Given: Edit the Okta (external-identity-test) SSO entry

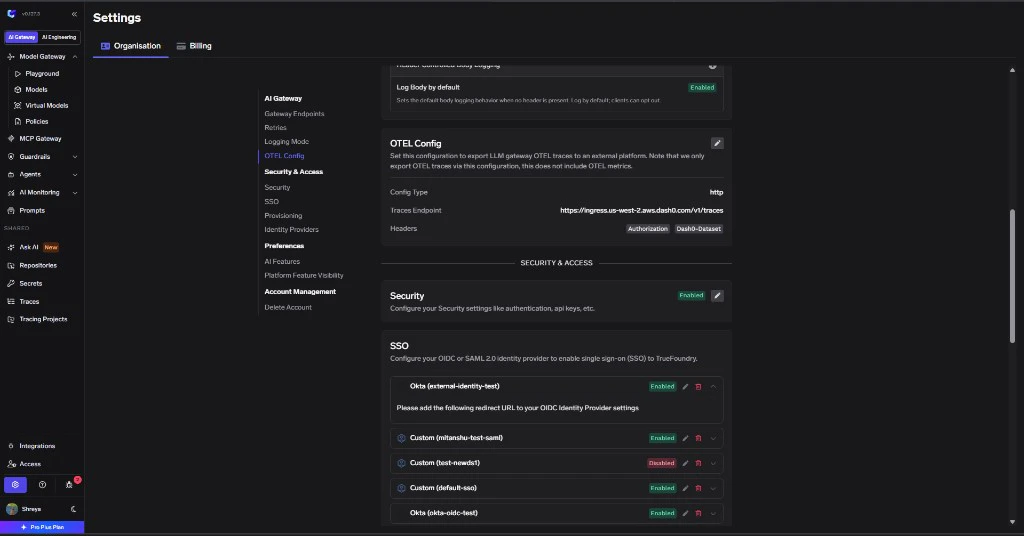Looking at the screenshot, I should click(685, 386).
